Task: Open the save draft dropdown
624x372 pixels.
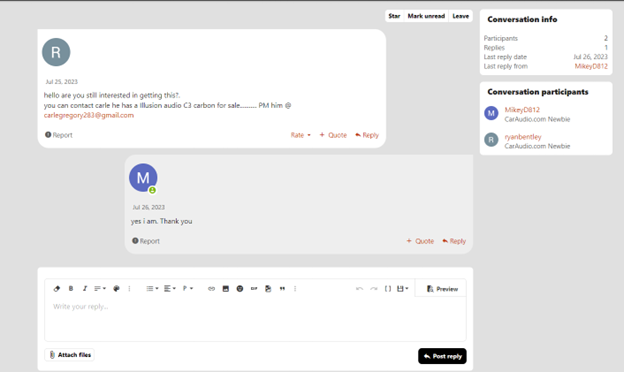Action: [402, 288]
